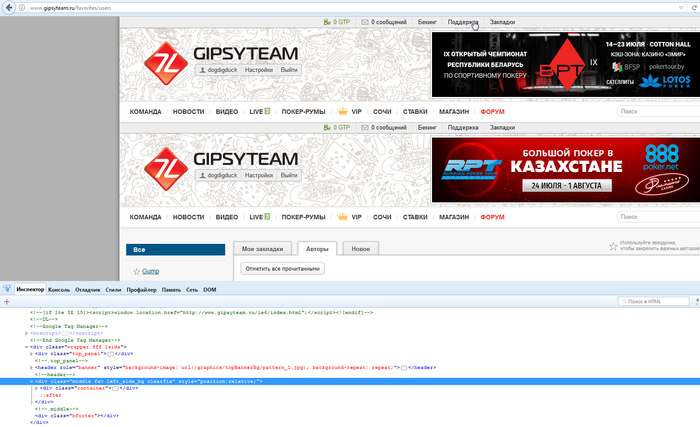Open ВИДЕО in the upper navigation menu

coord(227,112)
